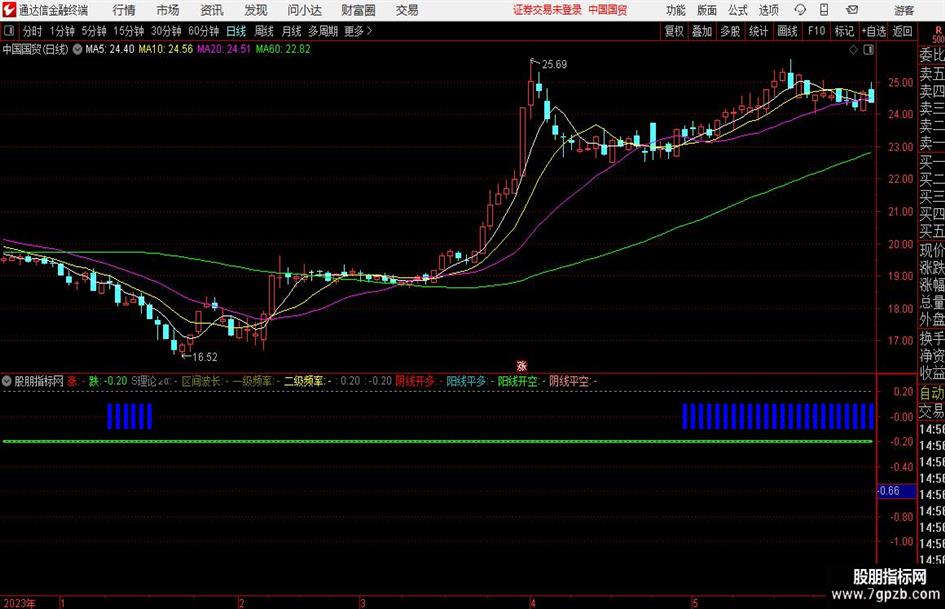
Task: Click the 返回 back button
Action: [902, 31]
